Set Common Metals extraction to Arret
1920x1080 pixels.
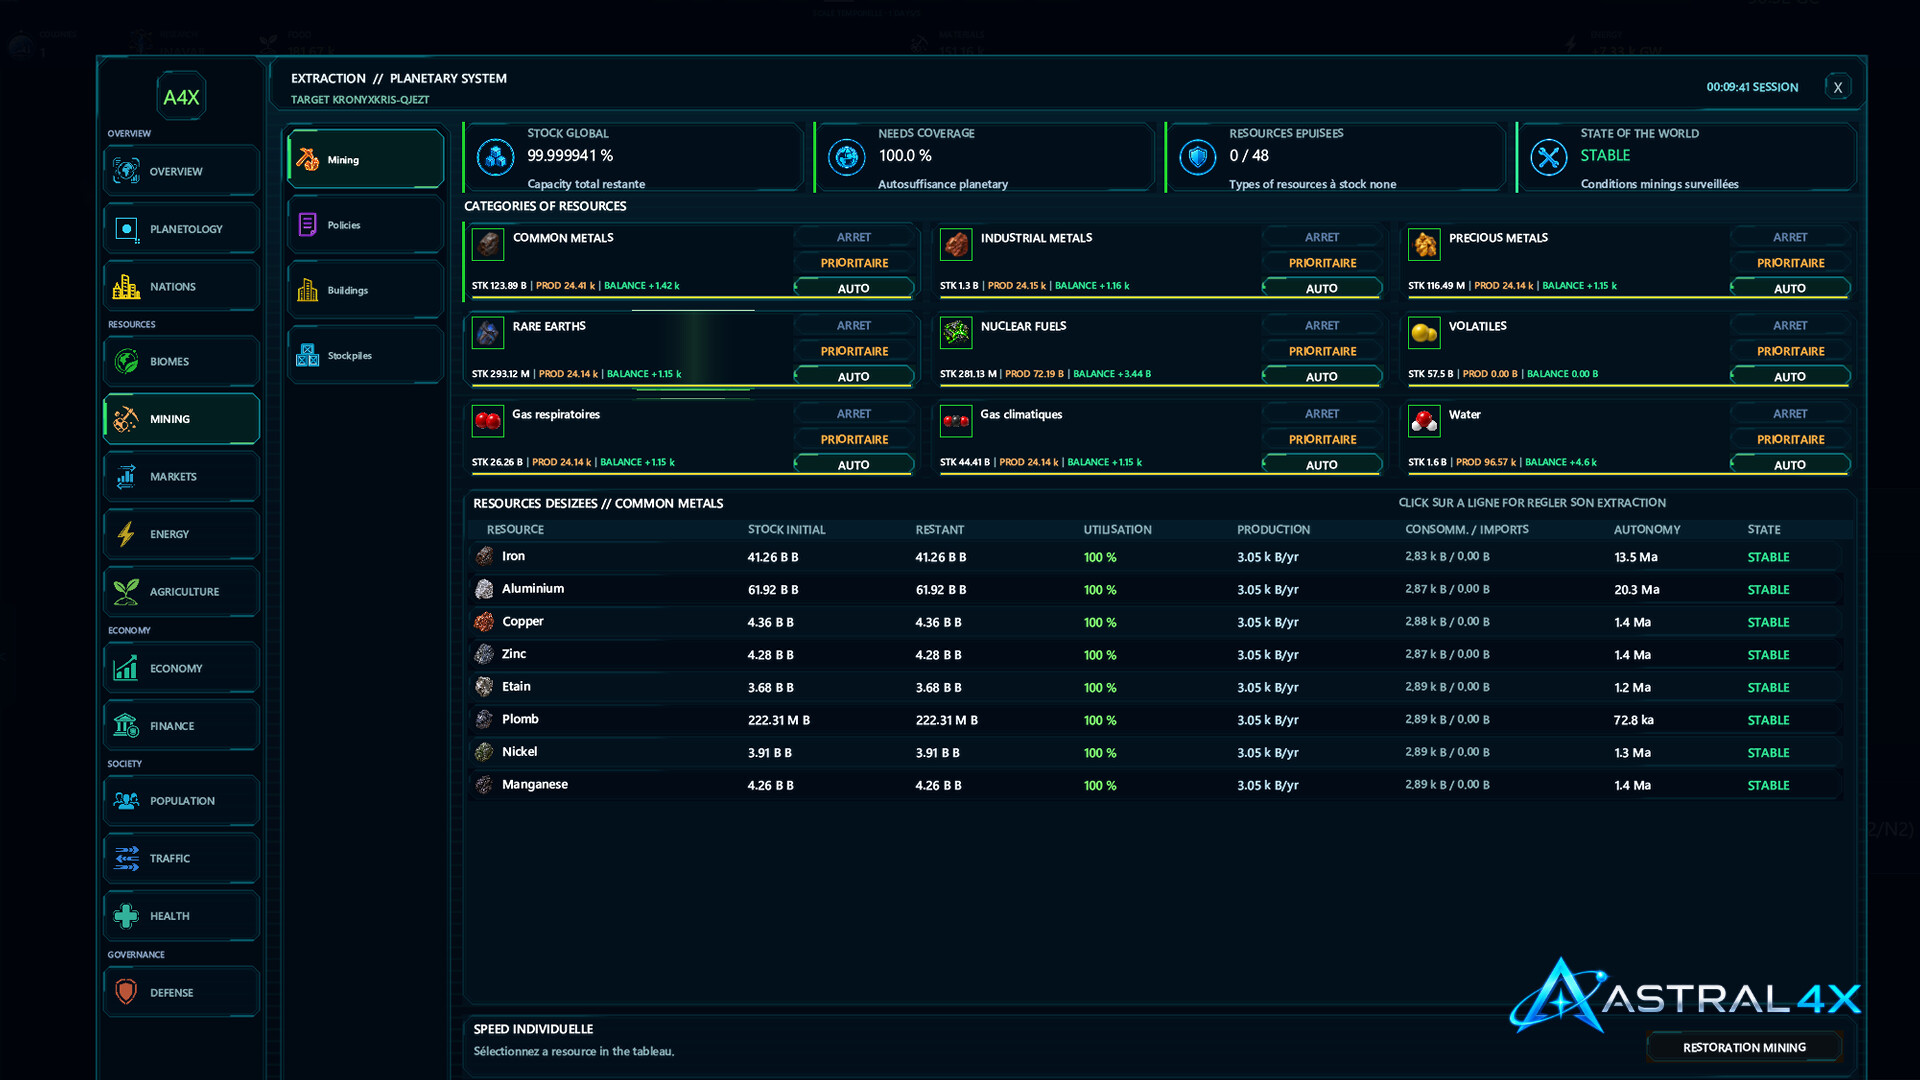click(x=854, y=237)
